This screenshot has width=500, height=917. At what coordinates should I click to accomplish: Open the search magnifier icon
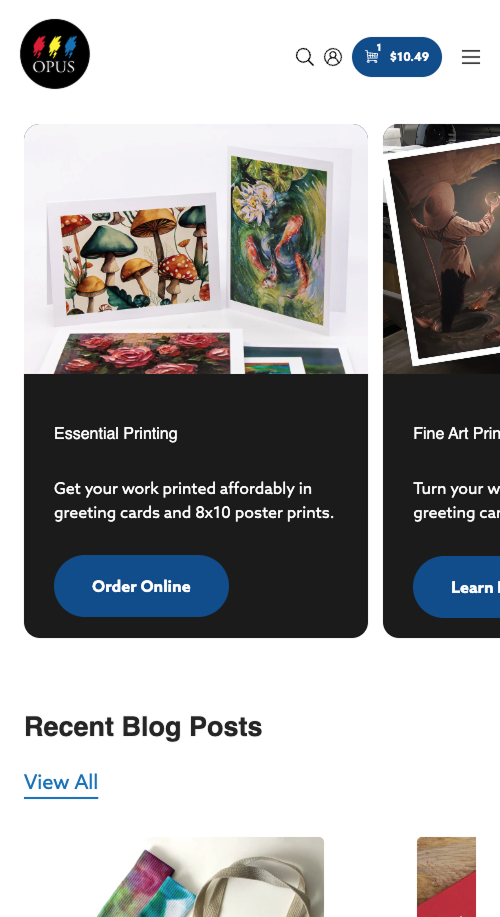(x=305, y=57)
